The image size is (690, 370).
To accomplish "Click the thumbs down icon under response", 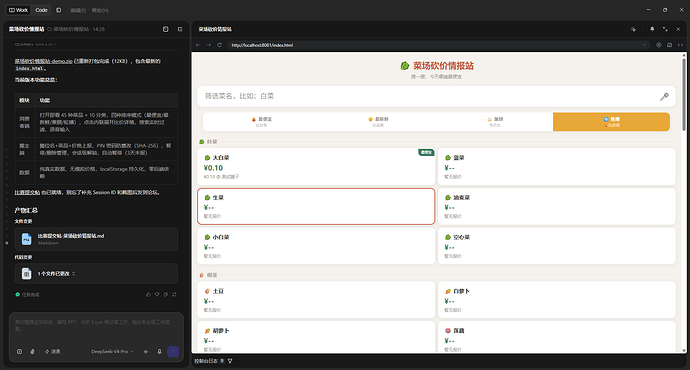I will click(x=157, y=294).
